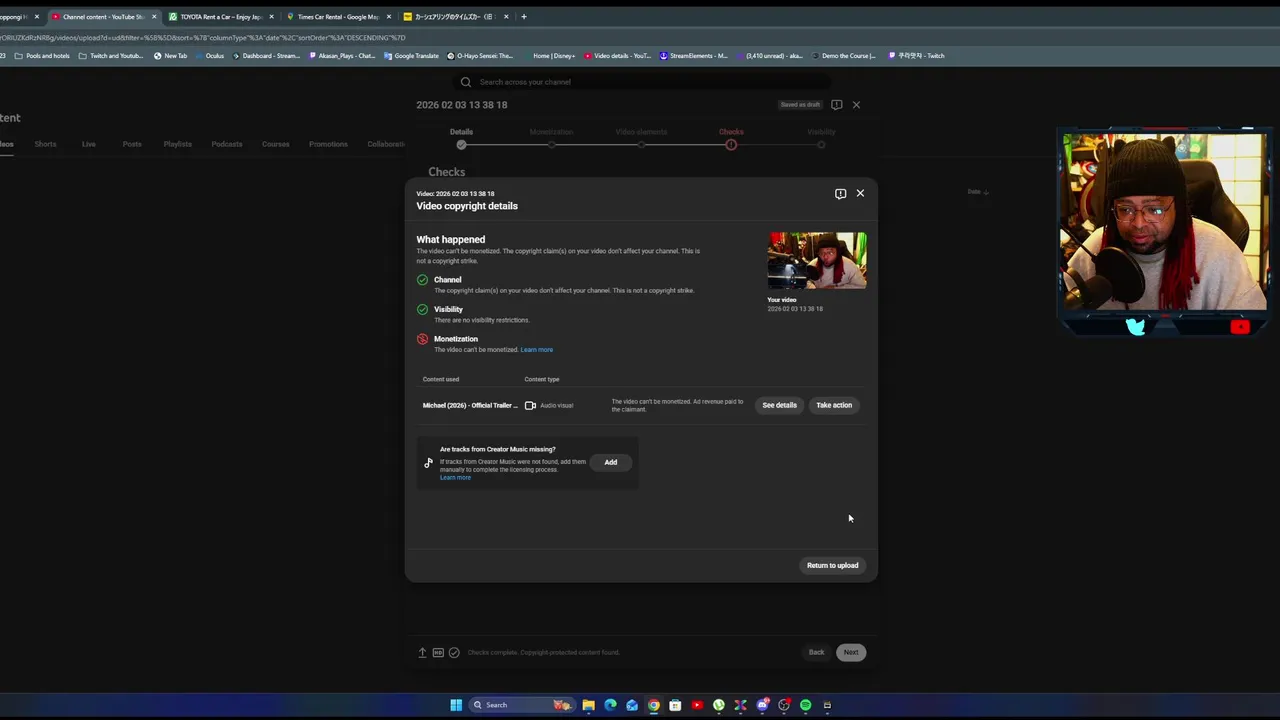This screenshot has height=720, width=1280.
Task: Send feedback icon beside Saved as draft
Action: point(837,104)
